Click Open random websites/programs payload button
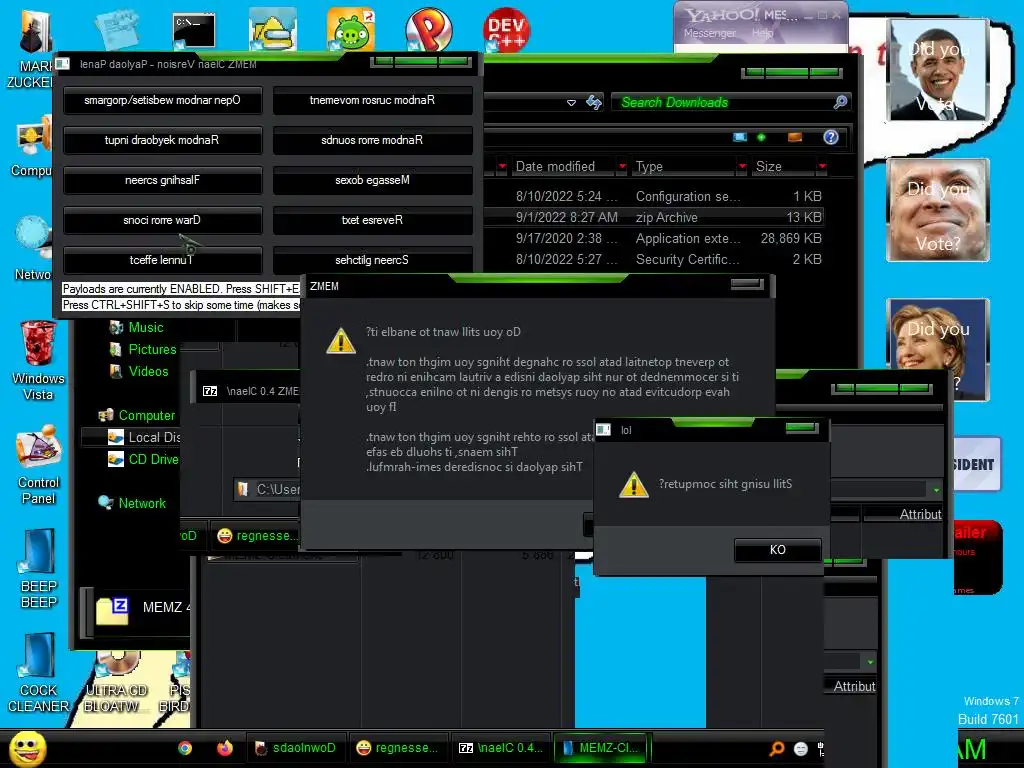This screenshot has width=1024, height=768. (x=163, y=101)
